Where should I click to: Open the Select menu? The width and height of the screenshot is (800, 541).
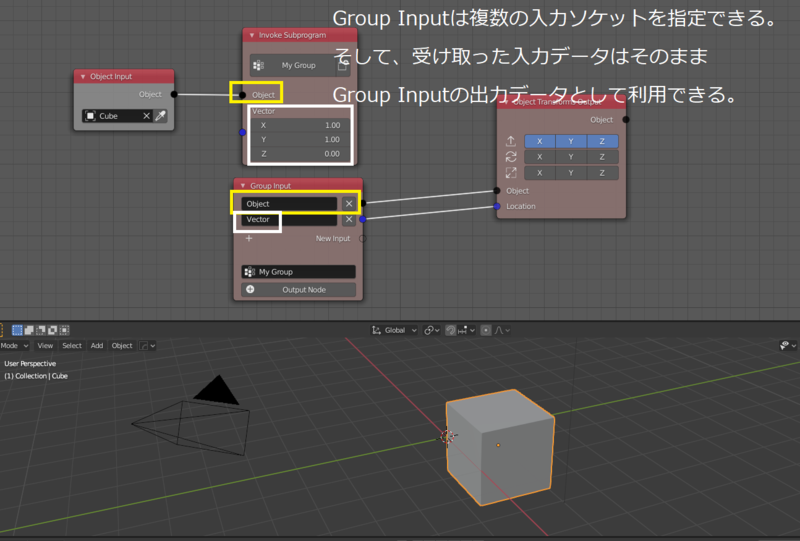click(x=72, y=346)
